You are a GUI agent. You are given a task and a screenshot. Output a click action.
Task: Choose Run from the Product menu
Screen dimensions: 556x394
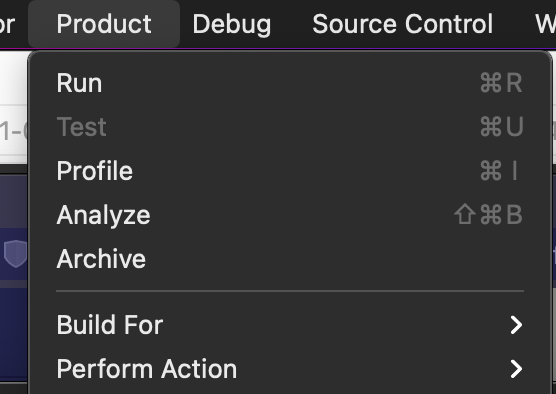[x=290, y=83]
